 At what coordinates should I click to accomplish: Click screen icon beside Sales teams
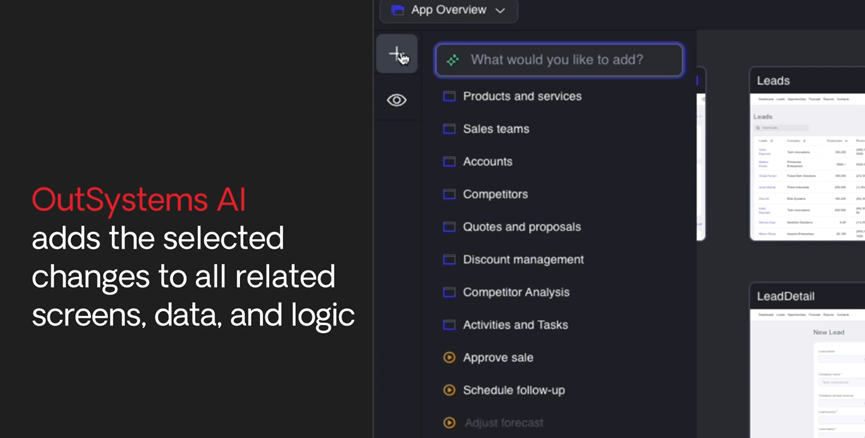[x=449, y=129]
